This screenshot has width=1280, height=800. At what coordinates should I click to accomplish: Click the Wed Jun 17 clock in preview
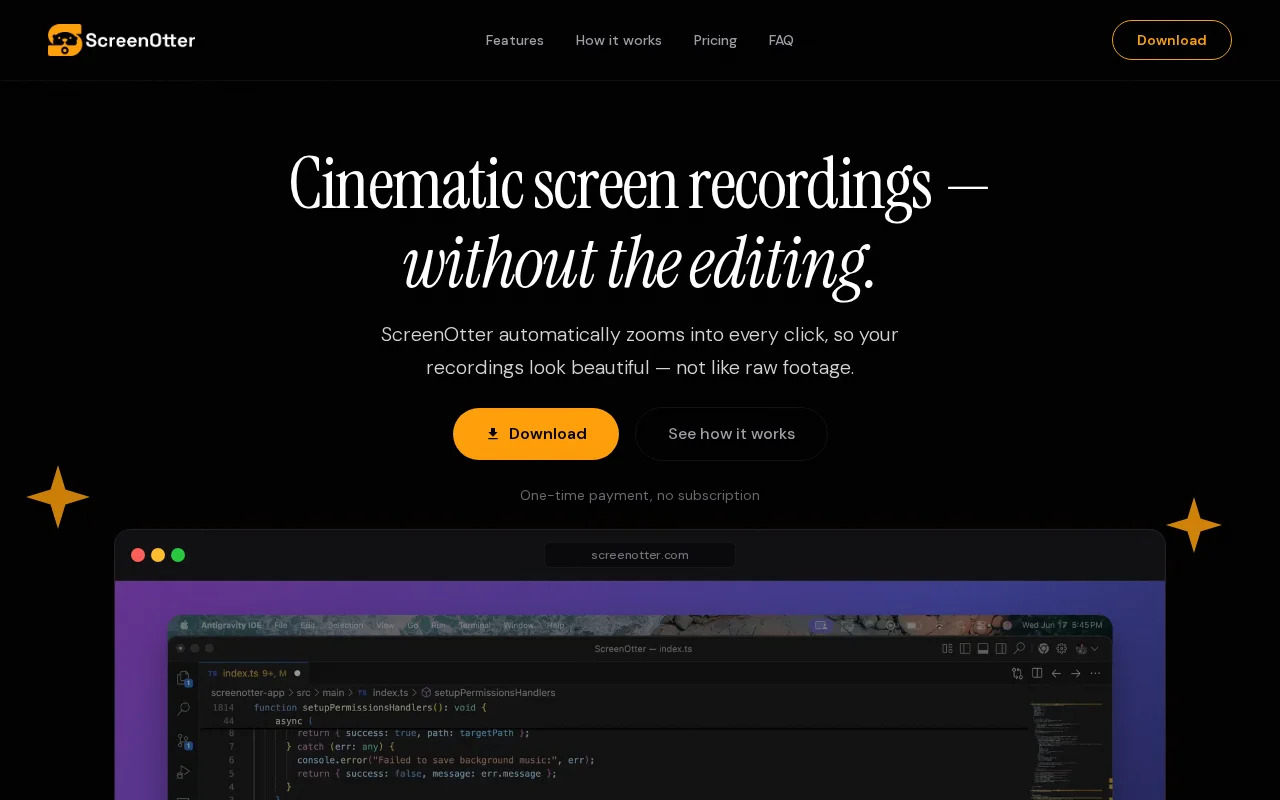pos(1062,625)
